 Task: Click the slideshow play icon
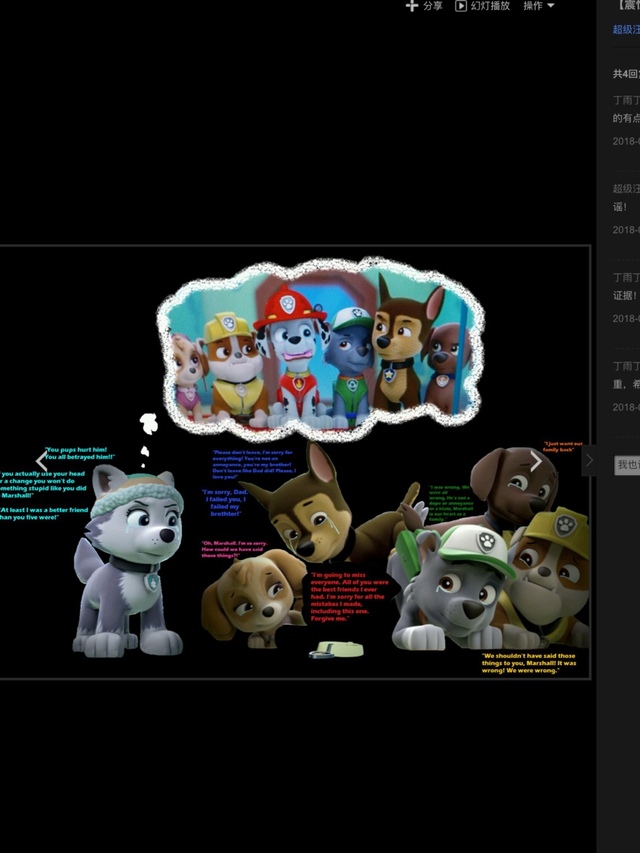click(461, 6)
